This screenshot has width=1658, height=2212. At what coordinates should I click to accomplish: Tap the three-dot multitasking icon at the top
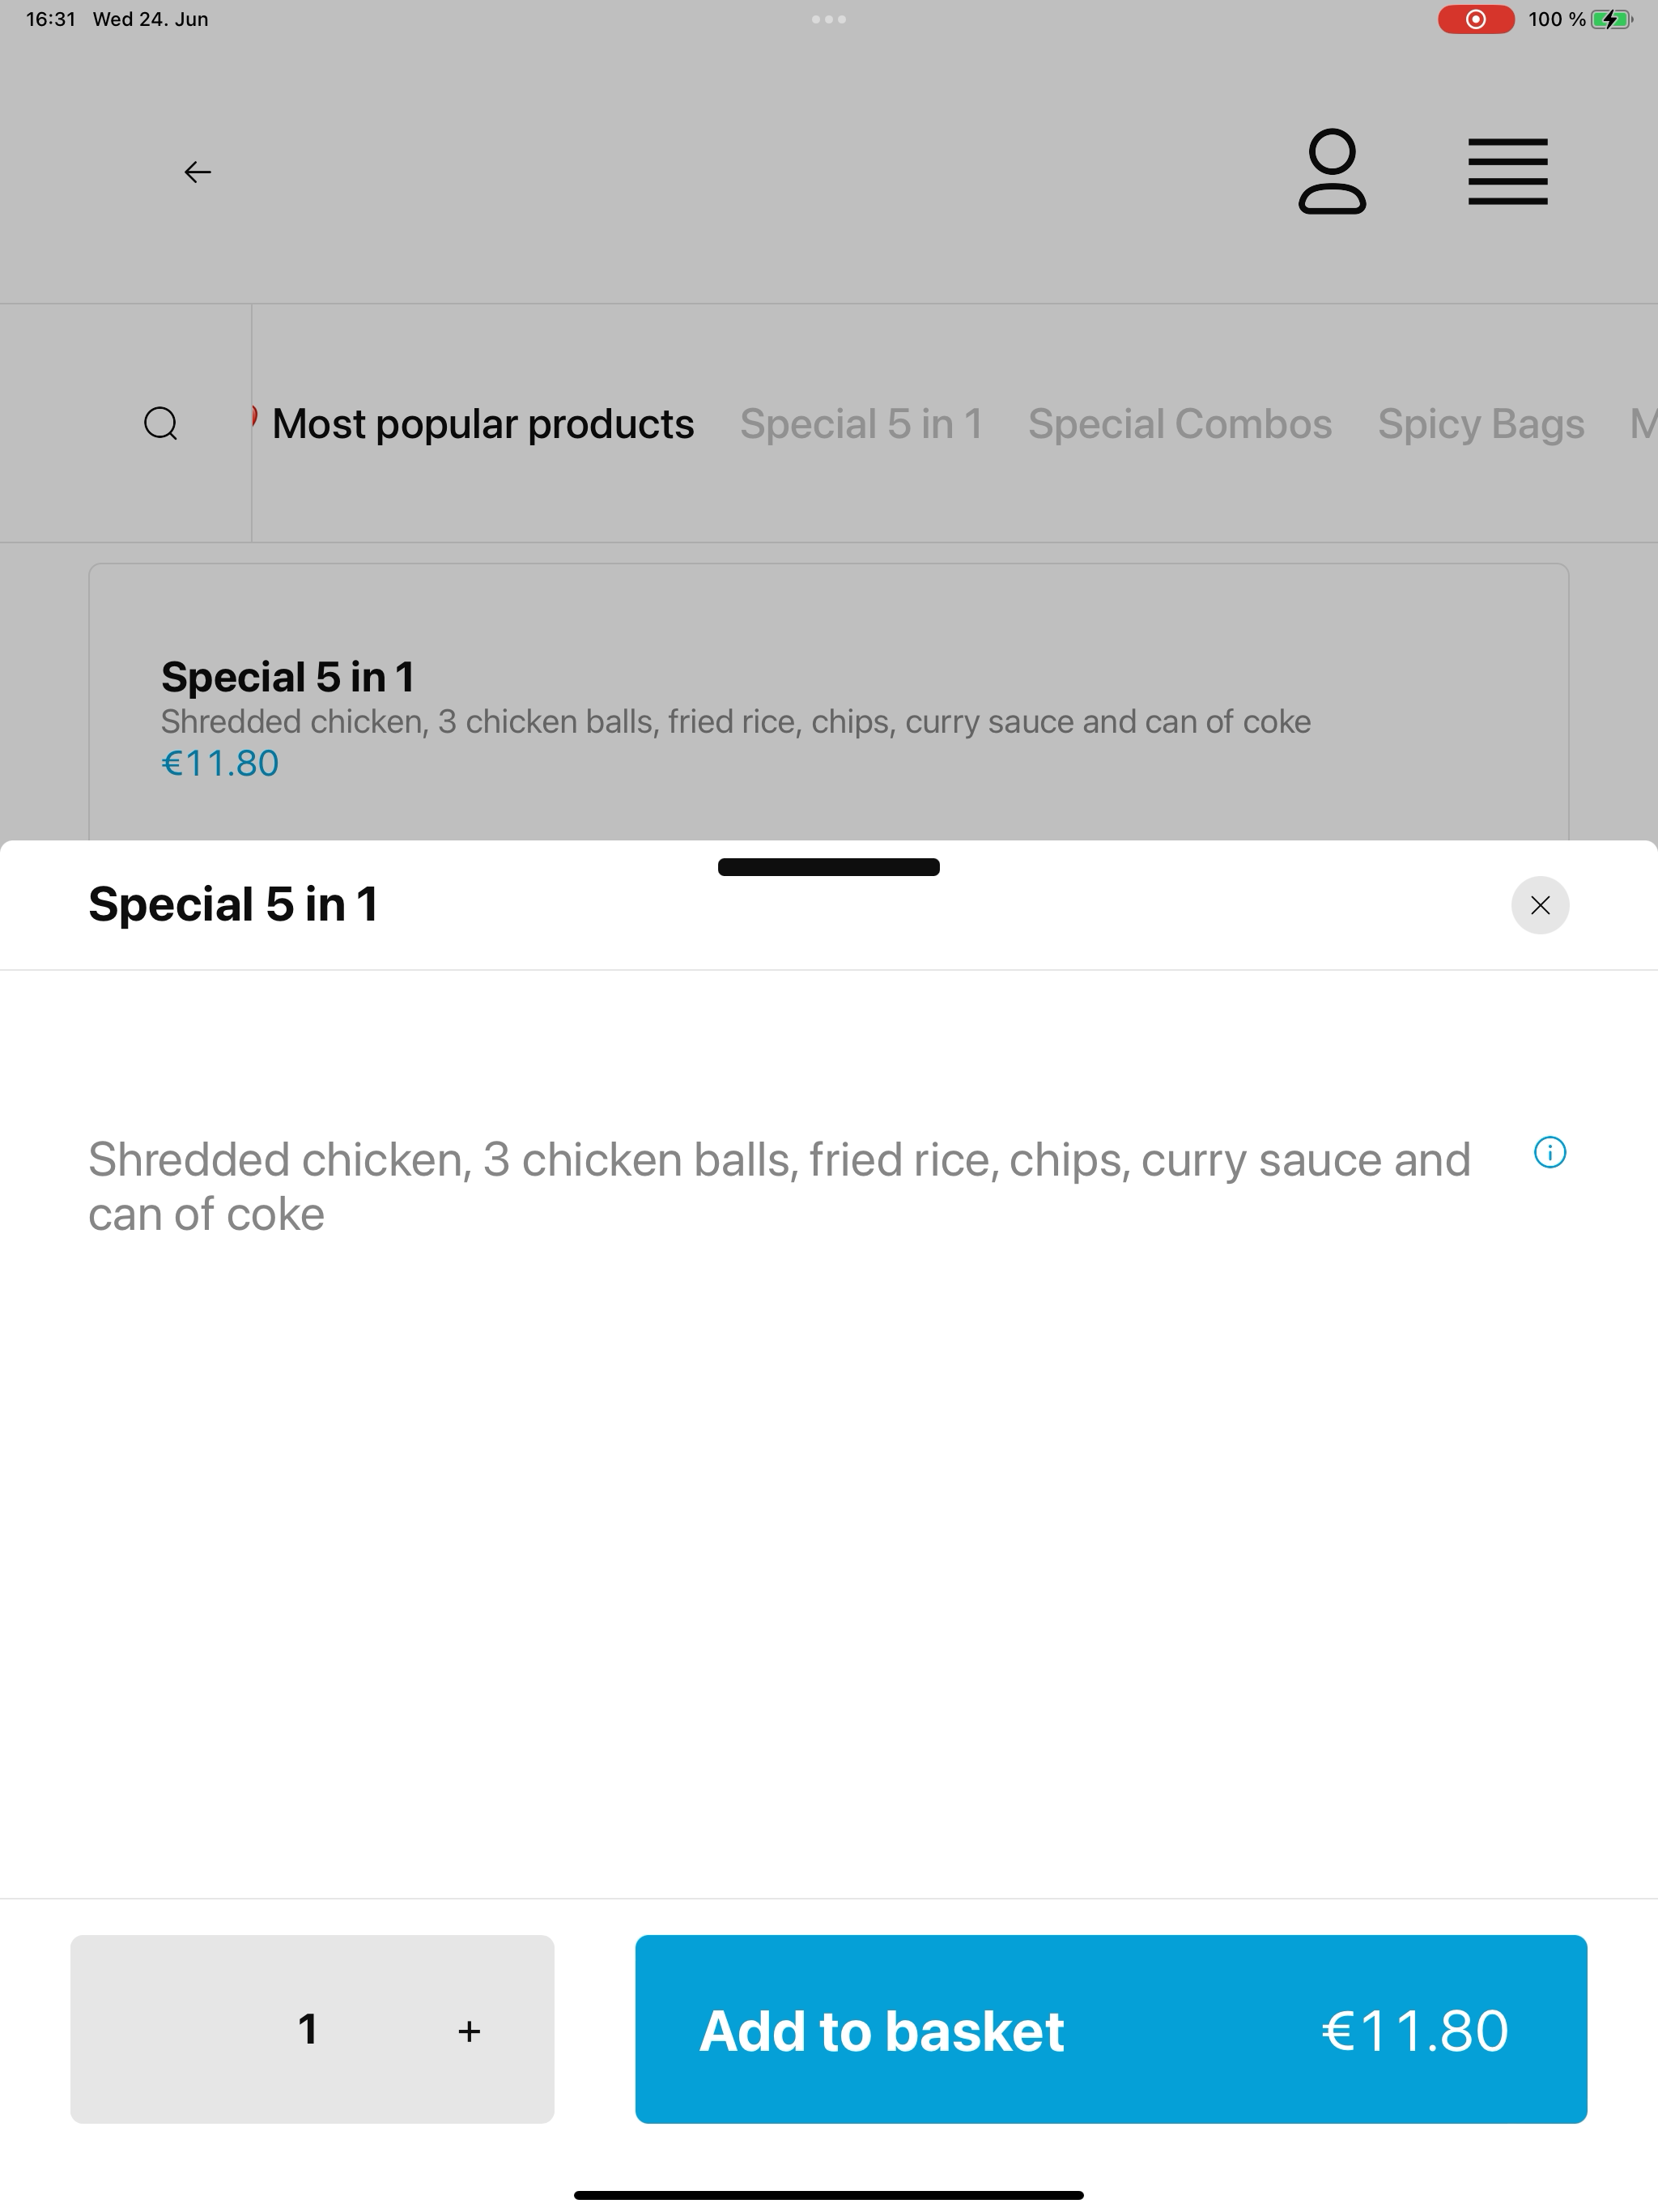[x=829, y=19]
